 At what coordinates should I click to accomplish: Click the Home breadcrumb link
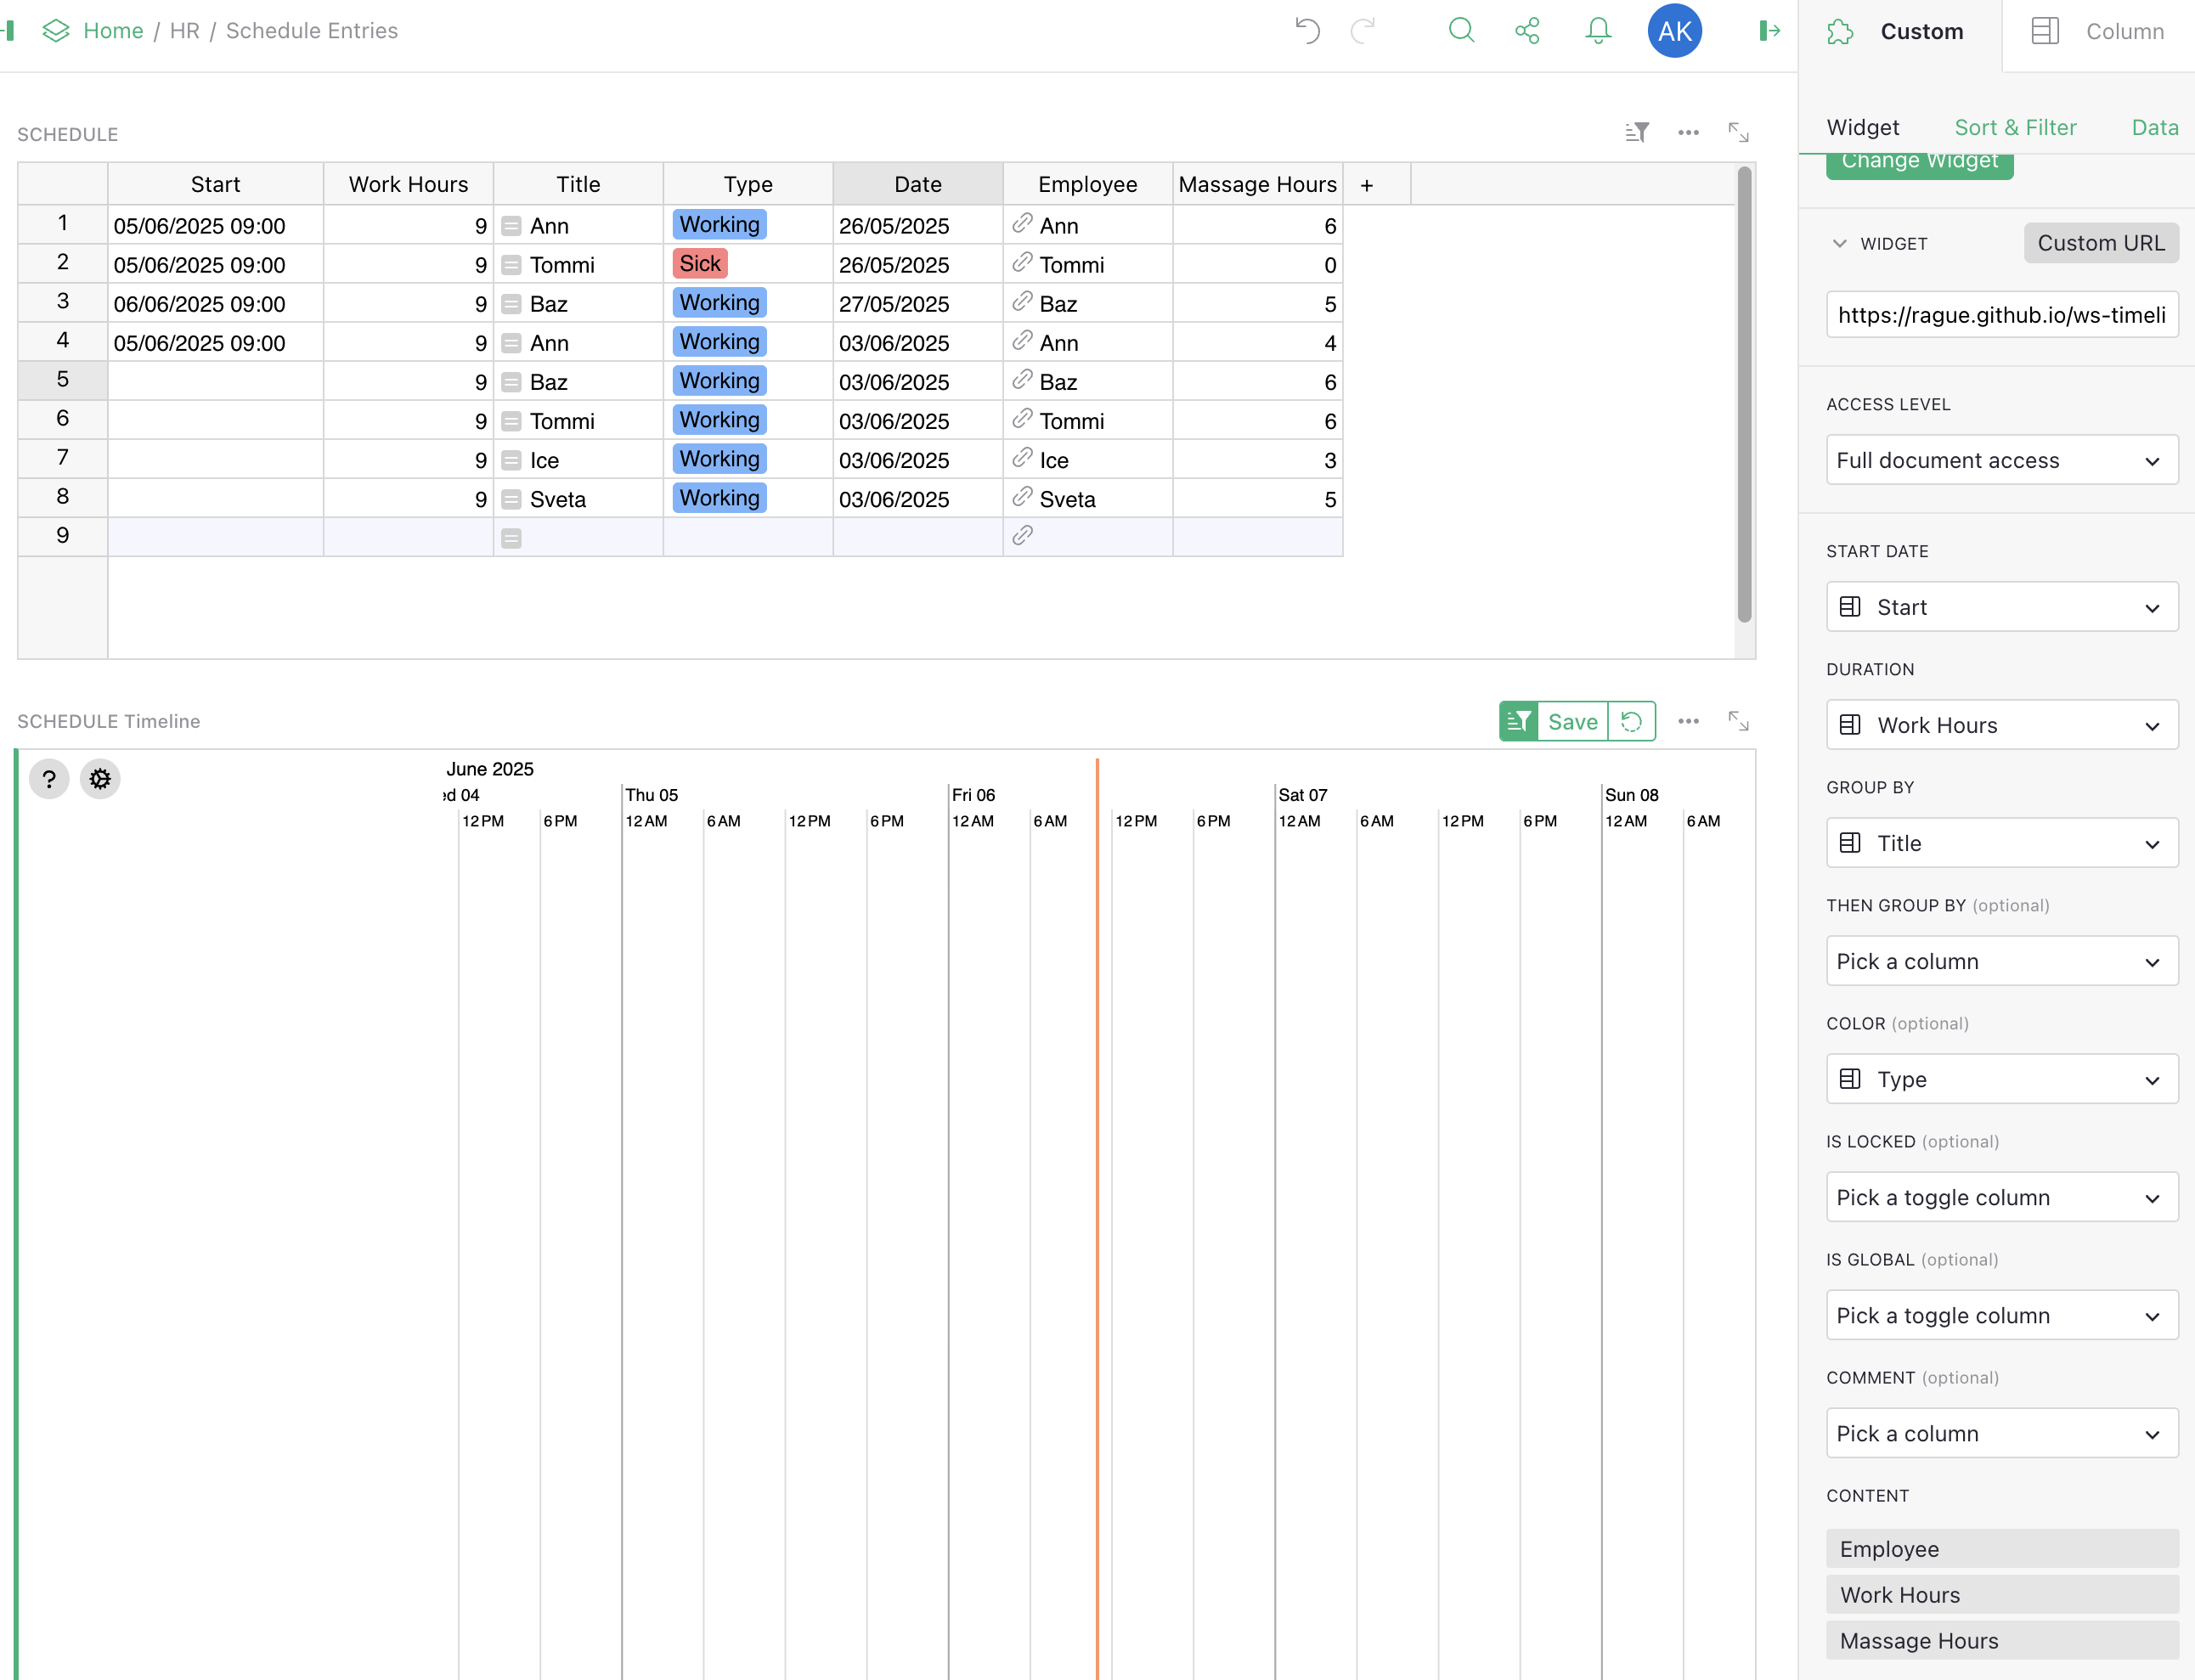click(x=113, y=31)
